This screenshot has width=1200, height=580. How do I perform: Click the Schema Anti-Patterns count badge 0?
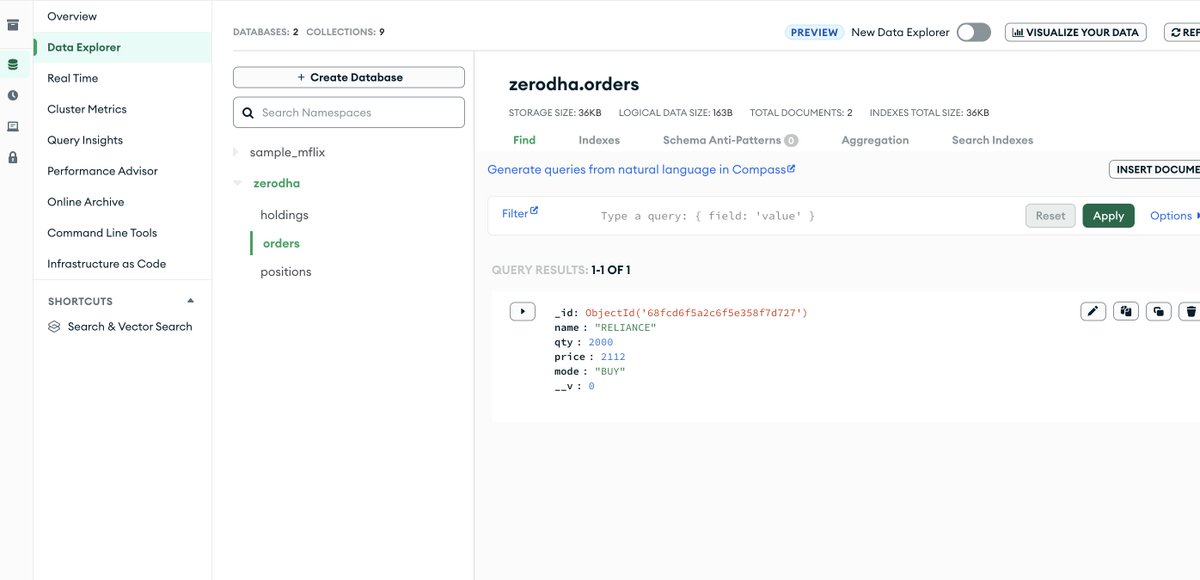[791, 141]
